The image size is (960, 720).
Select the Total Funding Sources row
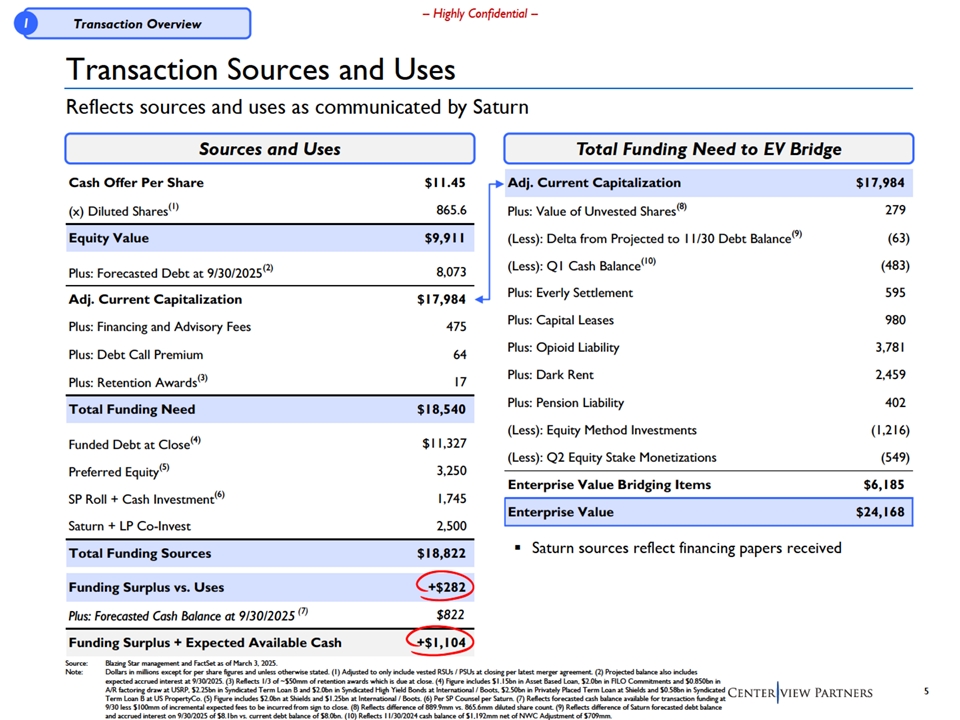(x=269, y=553)
